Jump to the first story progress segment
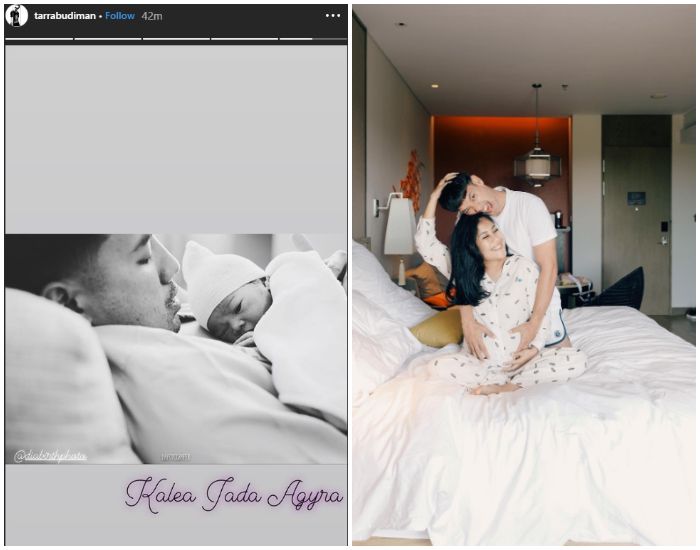Image resolution: width=700 pixels, height=550 pixels. click(x=39, y=39)
